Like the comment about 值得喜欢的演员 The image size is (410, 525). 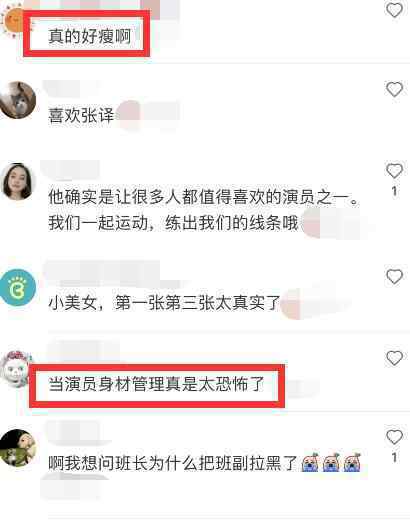coord(394,171)
